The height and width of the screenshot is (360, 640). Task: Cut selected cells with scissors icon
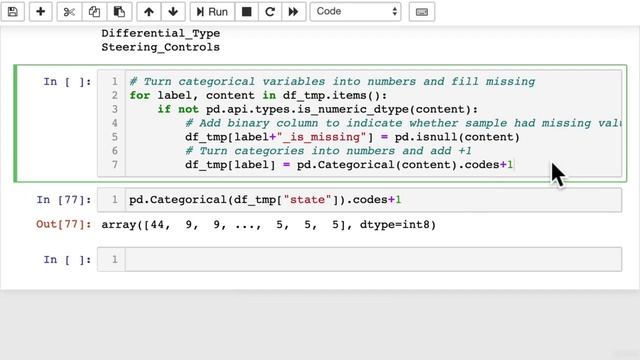point(69,11)
